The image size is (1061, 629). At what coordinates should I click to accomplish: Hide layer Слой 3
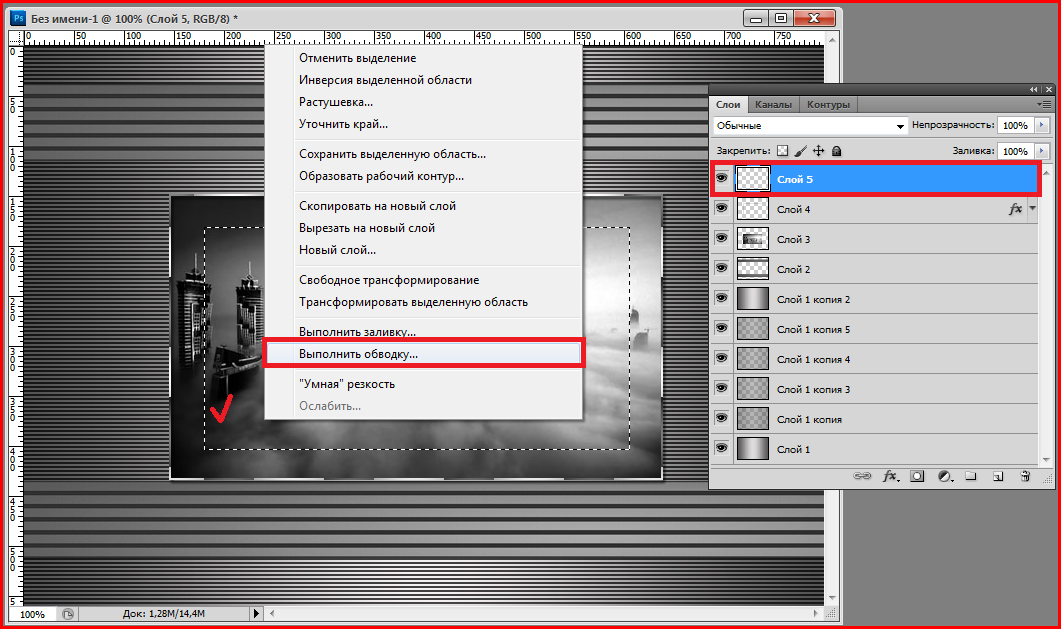point(721,238)
